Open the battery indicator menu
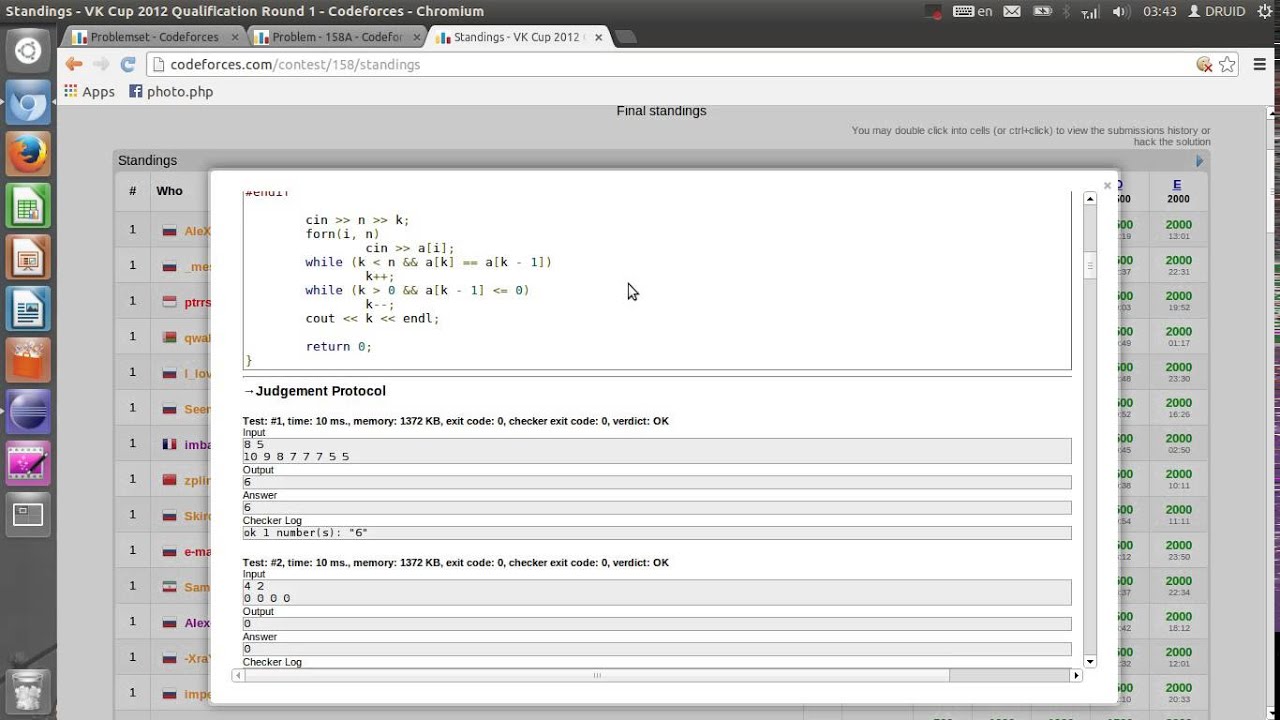The width and height of the screenshot is (1280, 720). click(x=1042, y=11)
